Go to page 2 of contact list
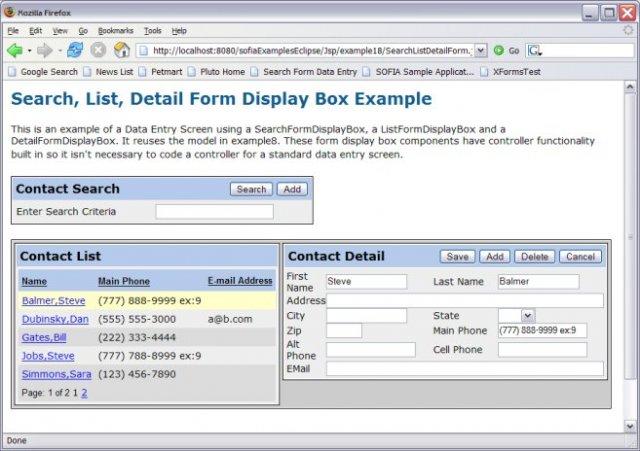This screenshot has height=451, width=640. point(84,393)
